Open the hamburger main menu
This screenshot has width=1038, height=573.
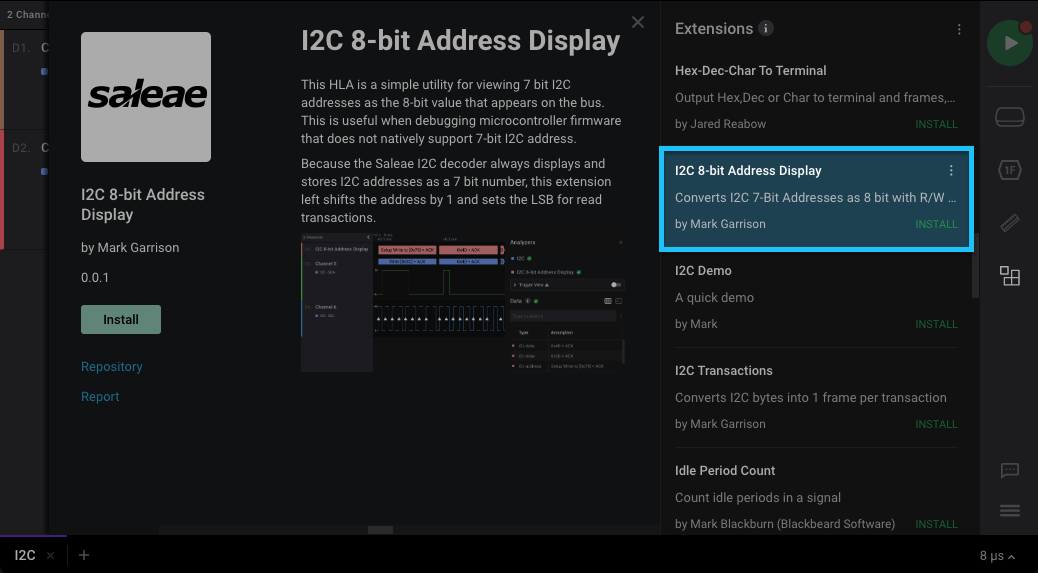[x=1010, y=511]
